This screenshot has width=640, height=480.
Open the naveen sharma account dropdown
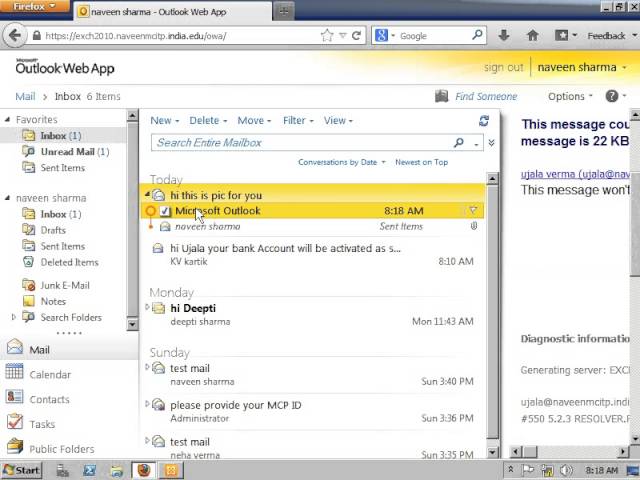point(582,67)
